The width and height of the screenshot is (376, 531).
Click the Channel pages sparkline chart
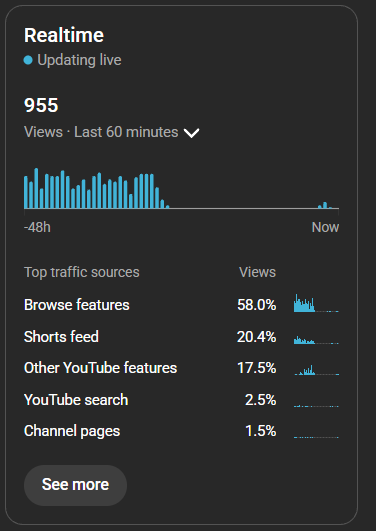coord(316,437)
